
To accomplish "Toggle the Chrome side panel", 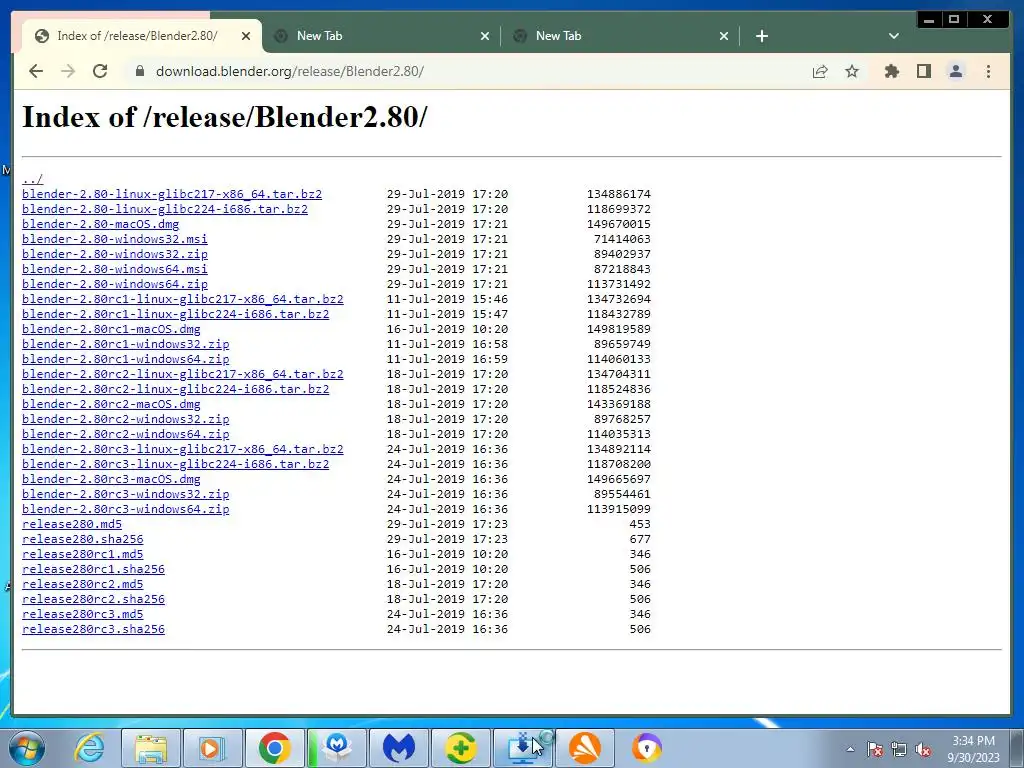I will (923, 71).
